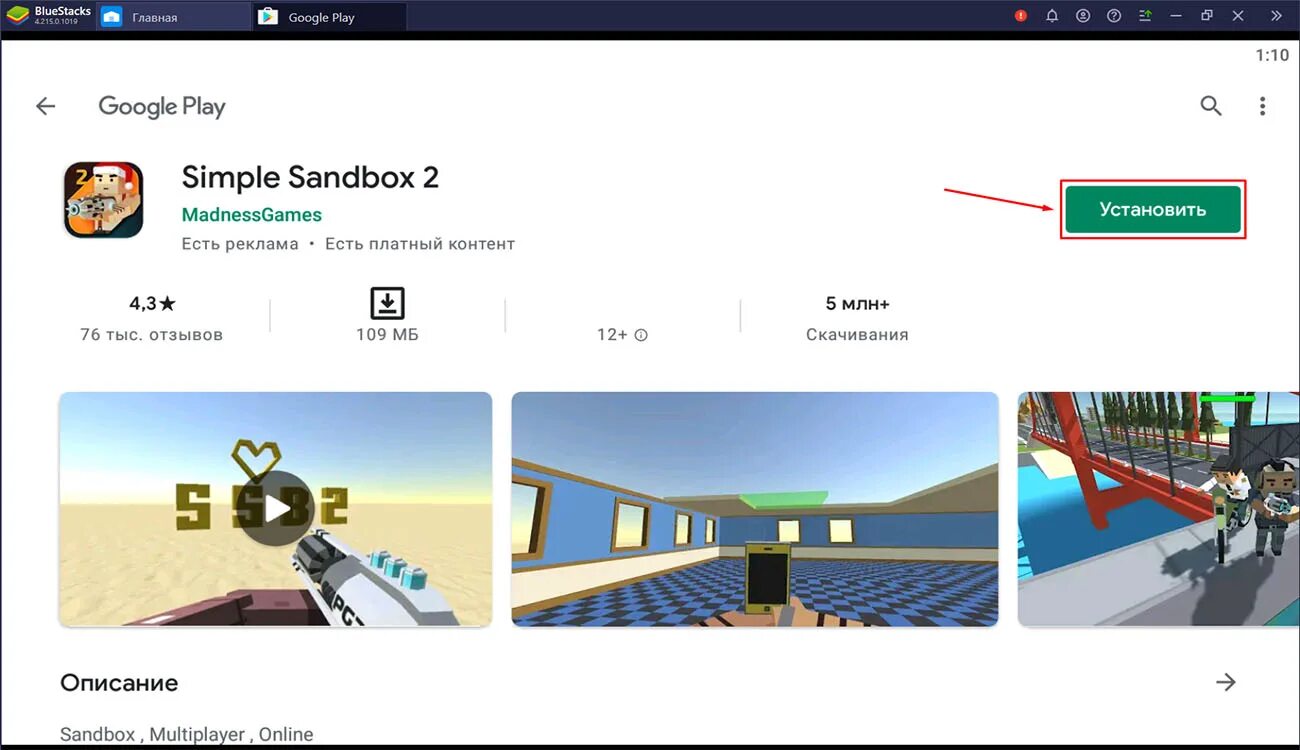Click the 12+ age rating info icon
The height and width of the screenshot is (750, 1300).
click(641, 335)
